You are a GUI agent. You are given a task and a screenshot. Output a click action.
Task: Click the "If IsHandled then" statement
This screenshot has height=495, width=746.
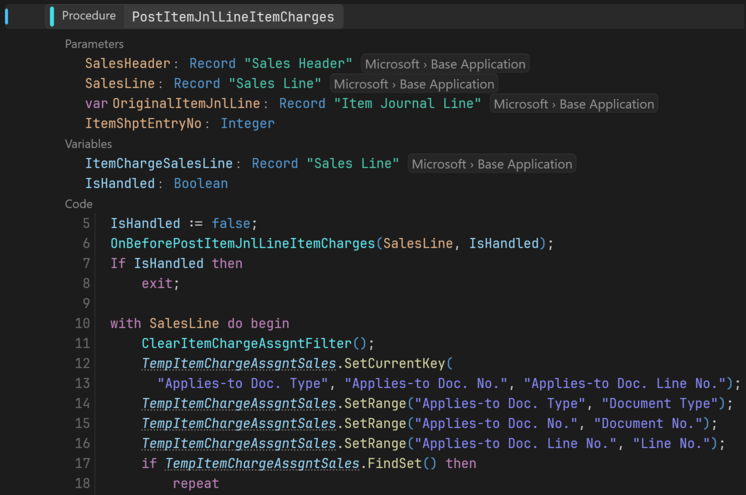[177, 264]
